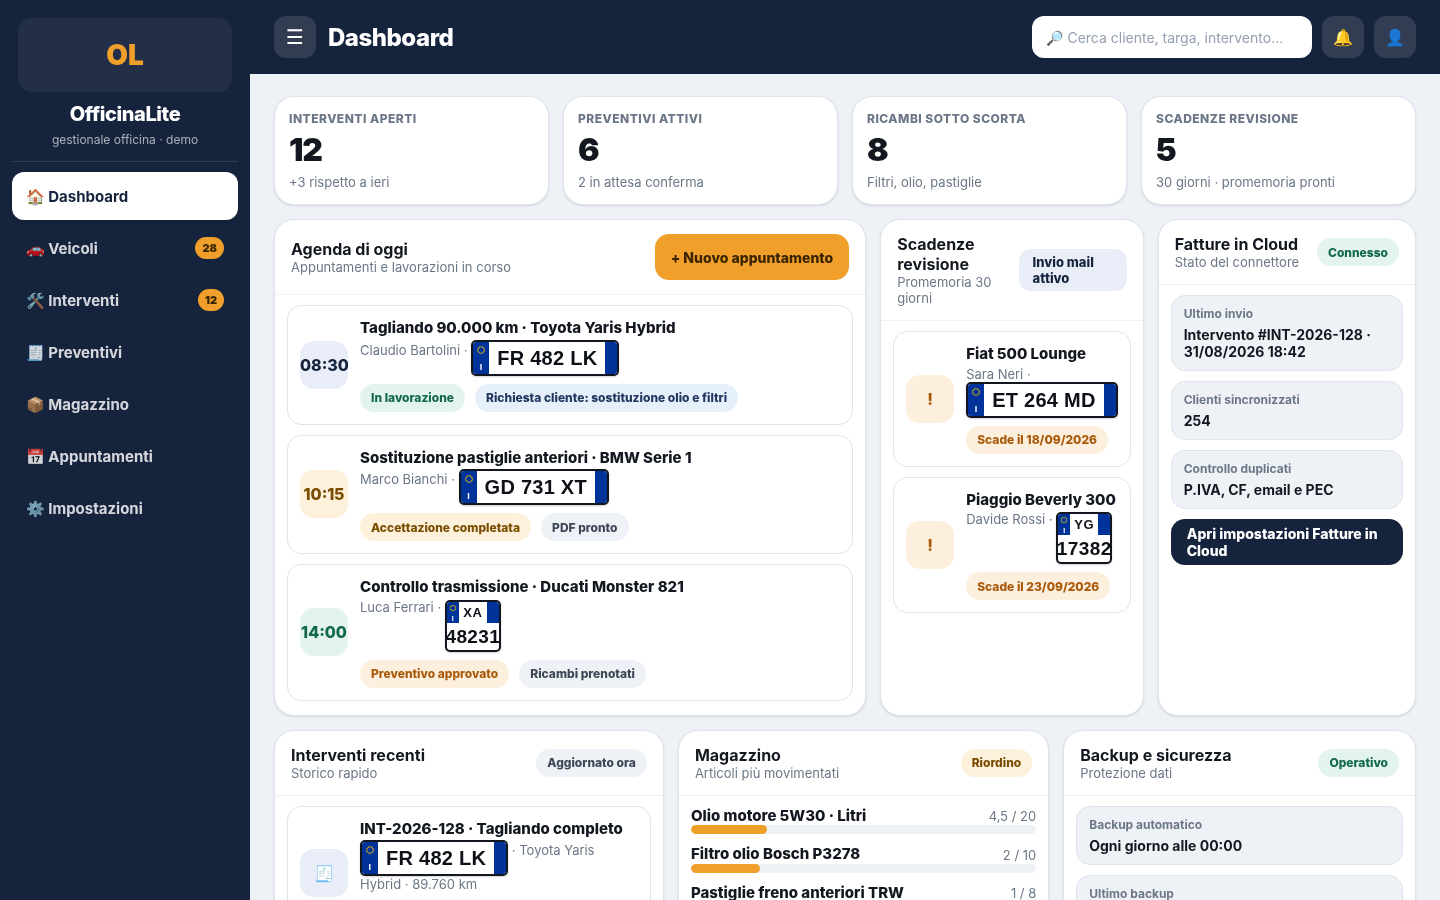
Task: Open Fiat 500 Lounge revision entry
Action: pyautogui.click(x=1012, y=399)
